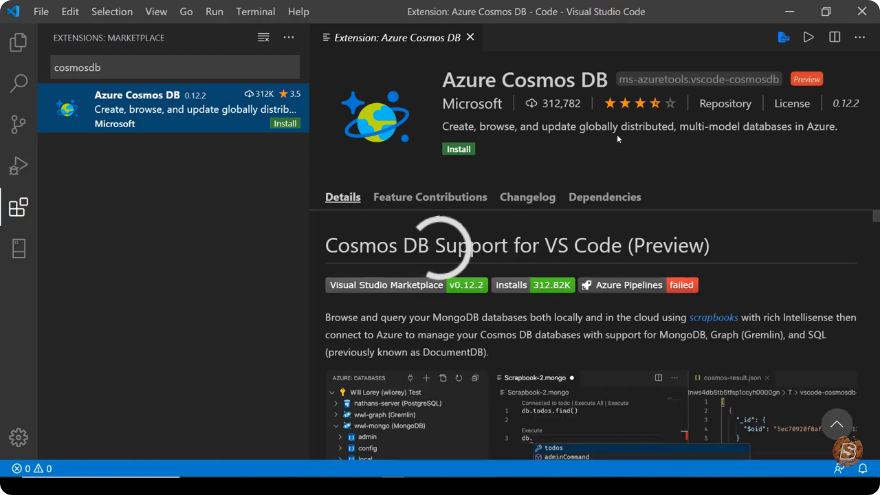Click the Installs 312.82K badge
This screenshot has height=495, width=880.
[533, 285]
